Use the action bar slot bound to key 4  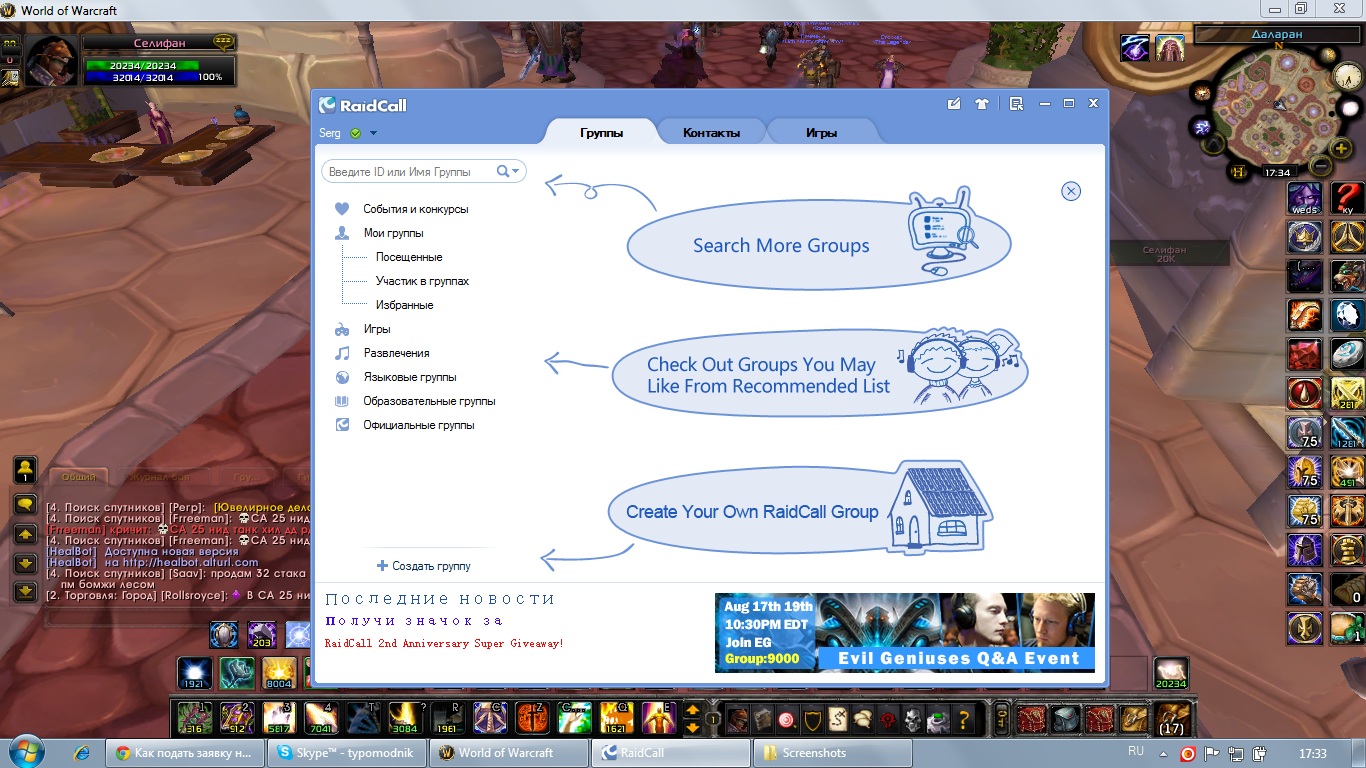320,719
